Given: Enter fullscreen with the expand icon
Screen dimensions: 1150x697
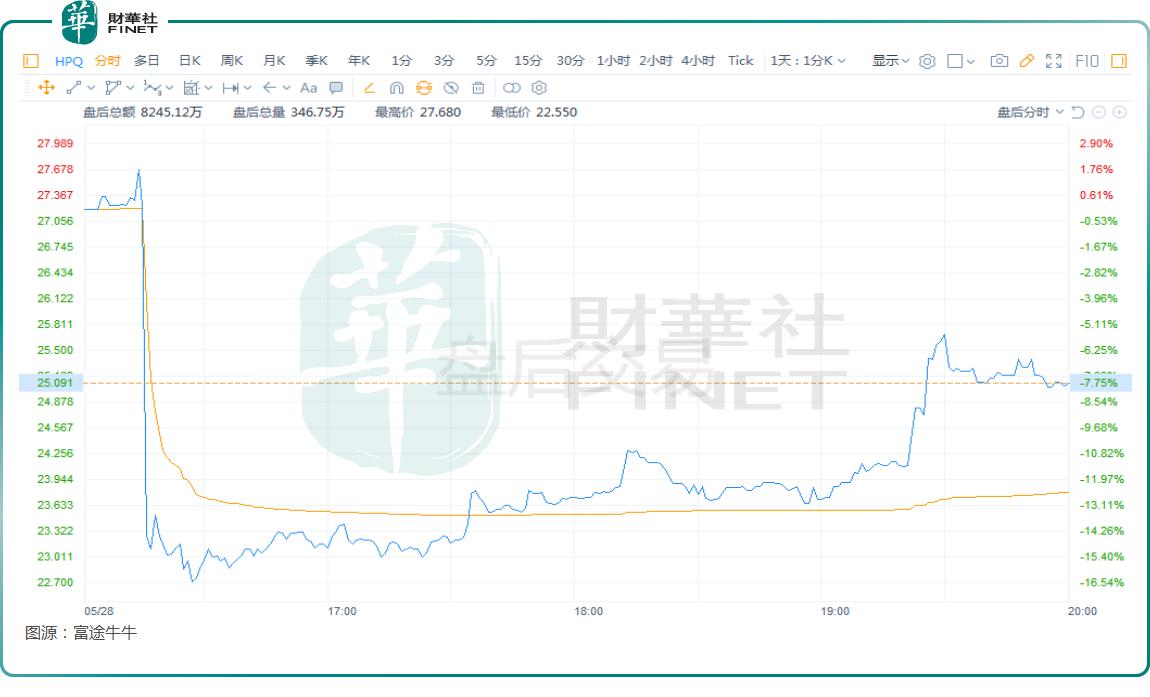Looking at the screenshot, I should tap(1054, 61).
